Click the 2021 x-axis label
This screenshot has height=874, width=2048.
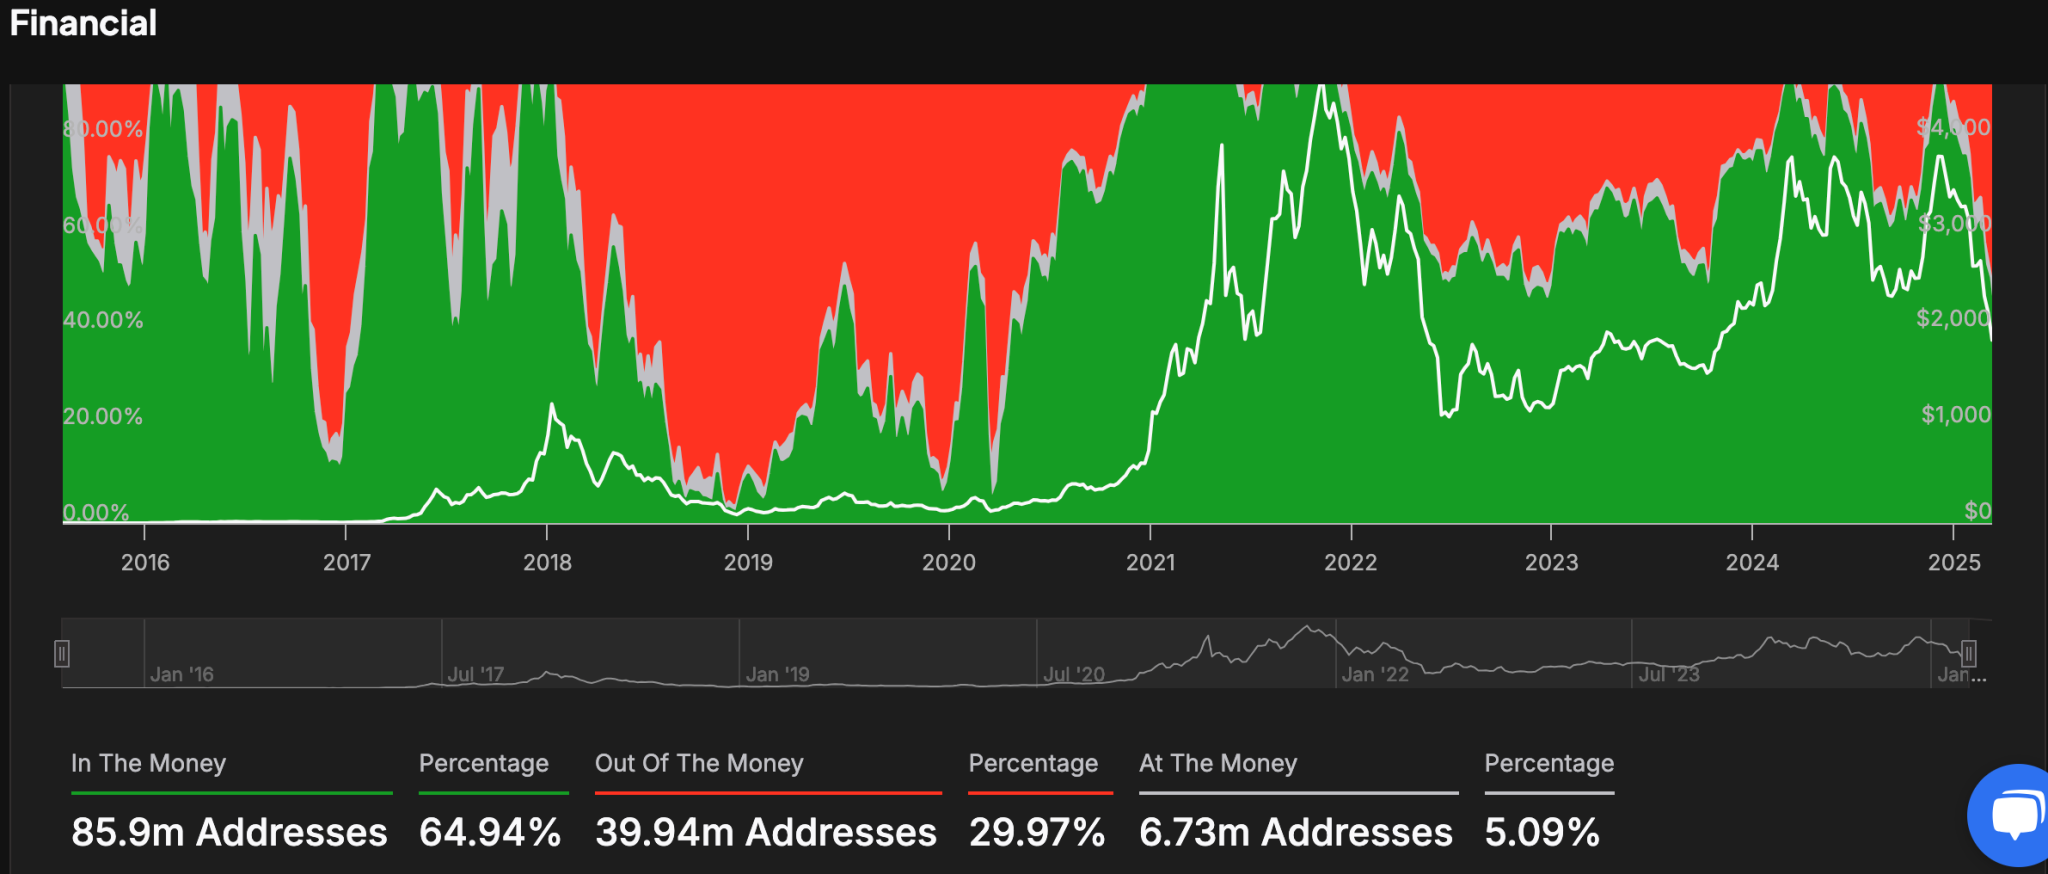tap(1150, 562)
